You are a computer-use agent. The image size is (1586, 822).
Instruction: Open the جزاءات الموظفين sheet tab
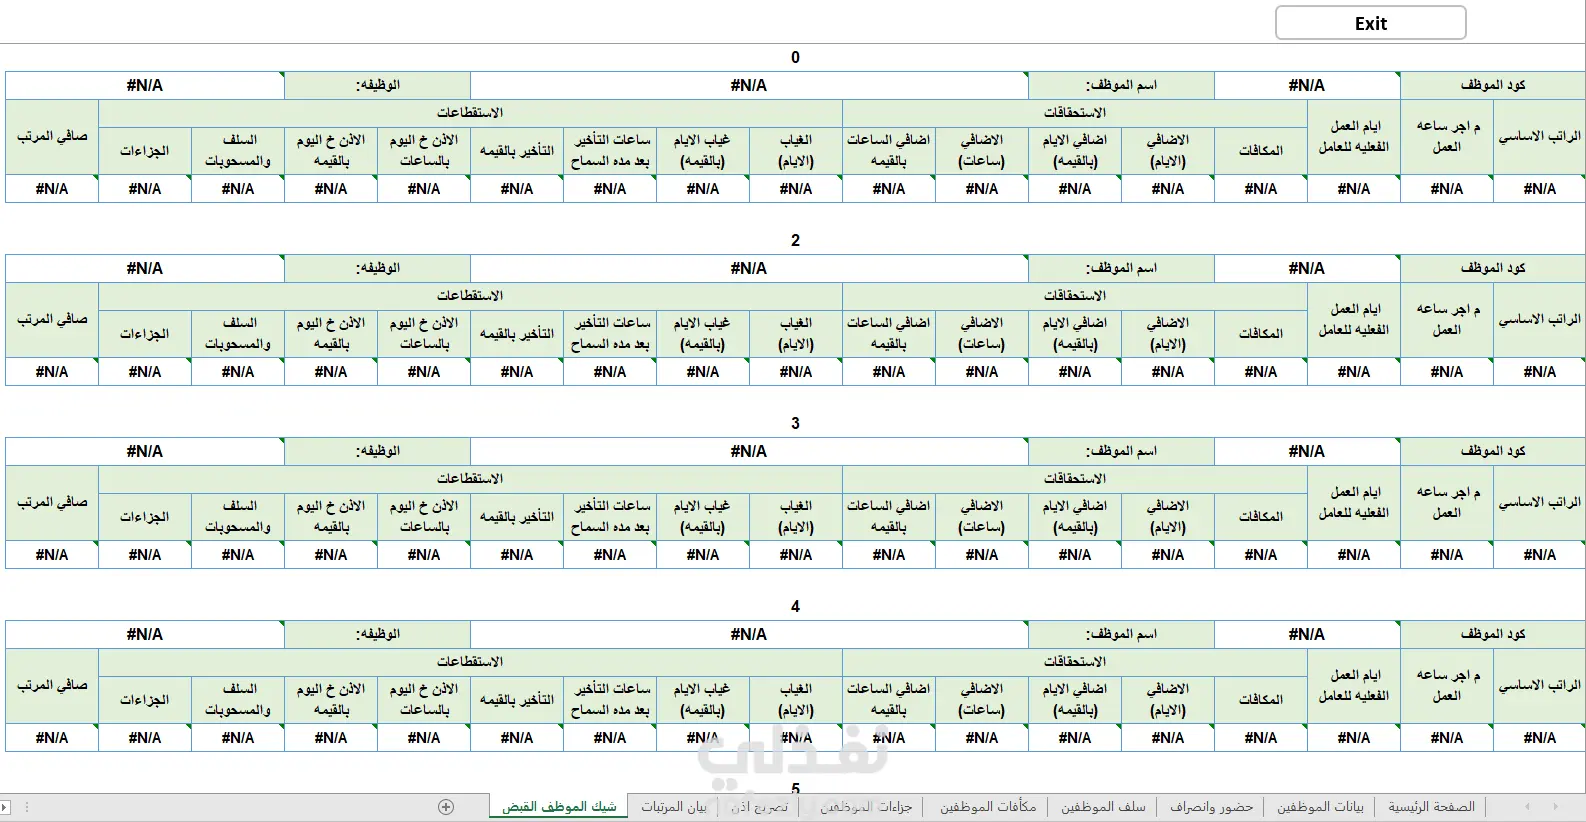pyautogui.click(x=866, y=807)
